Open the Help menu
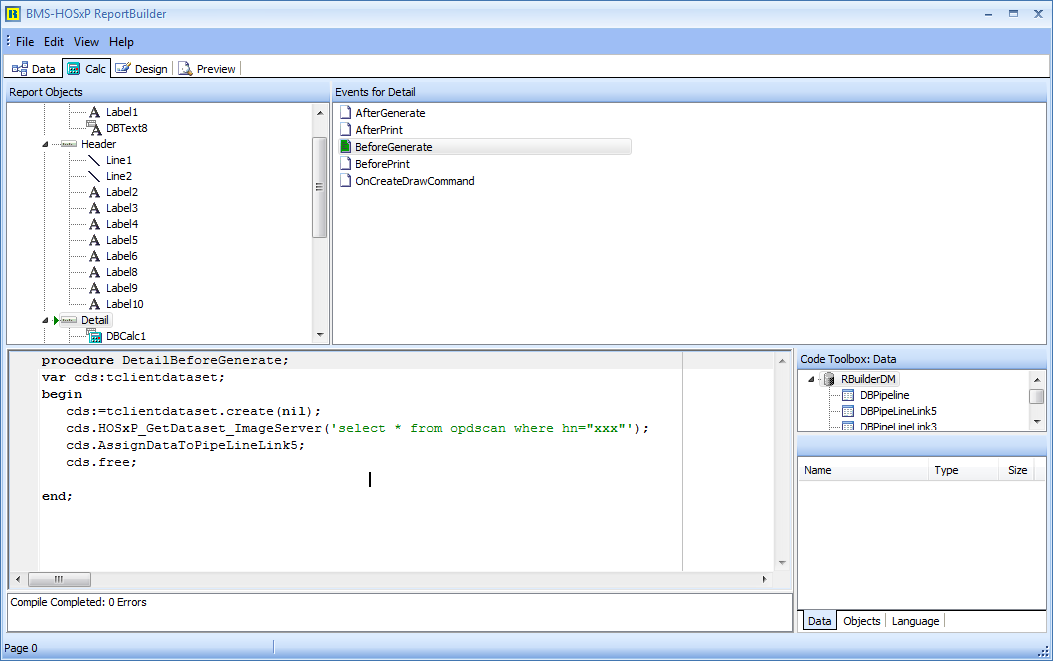This screenshot has width=1053, height=661. (122, 42)
